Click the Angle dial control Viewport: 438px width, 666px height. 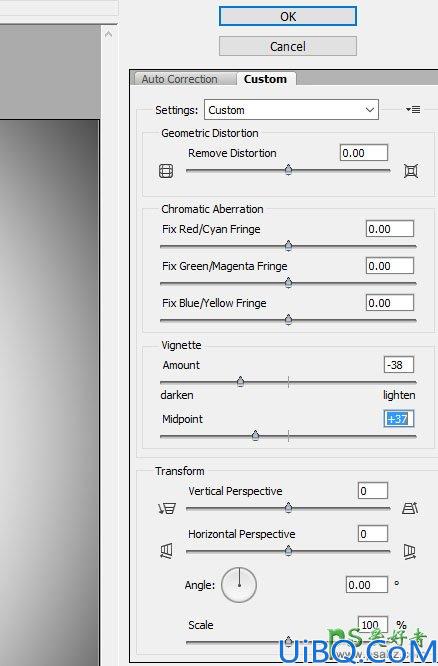click(239, 585)
